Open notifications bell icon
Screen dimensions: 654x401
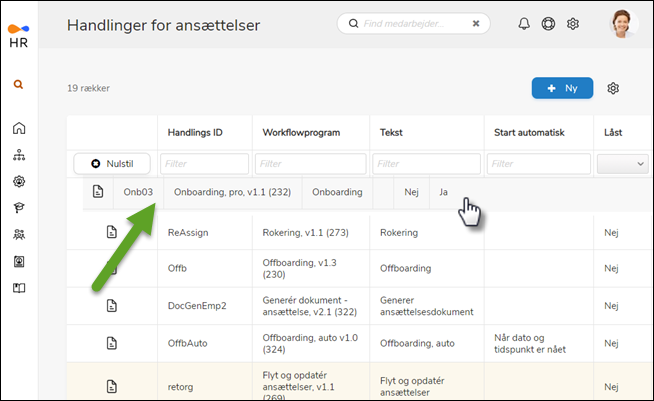[524, 24]
